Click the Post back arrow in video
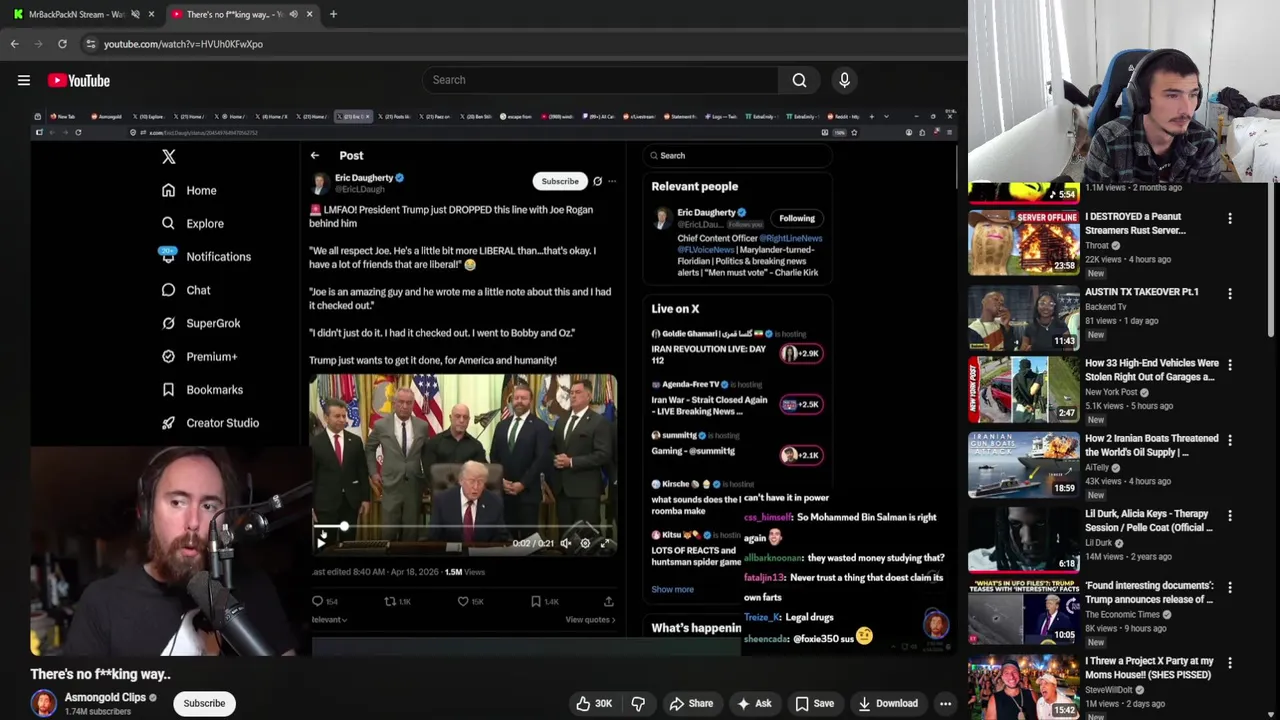Viewport: 1280px width, 720px height. (315, 156)
